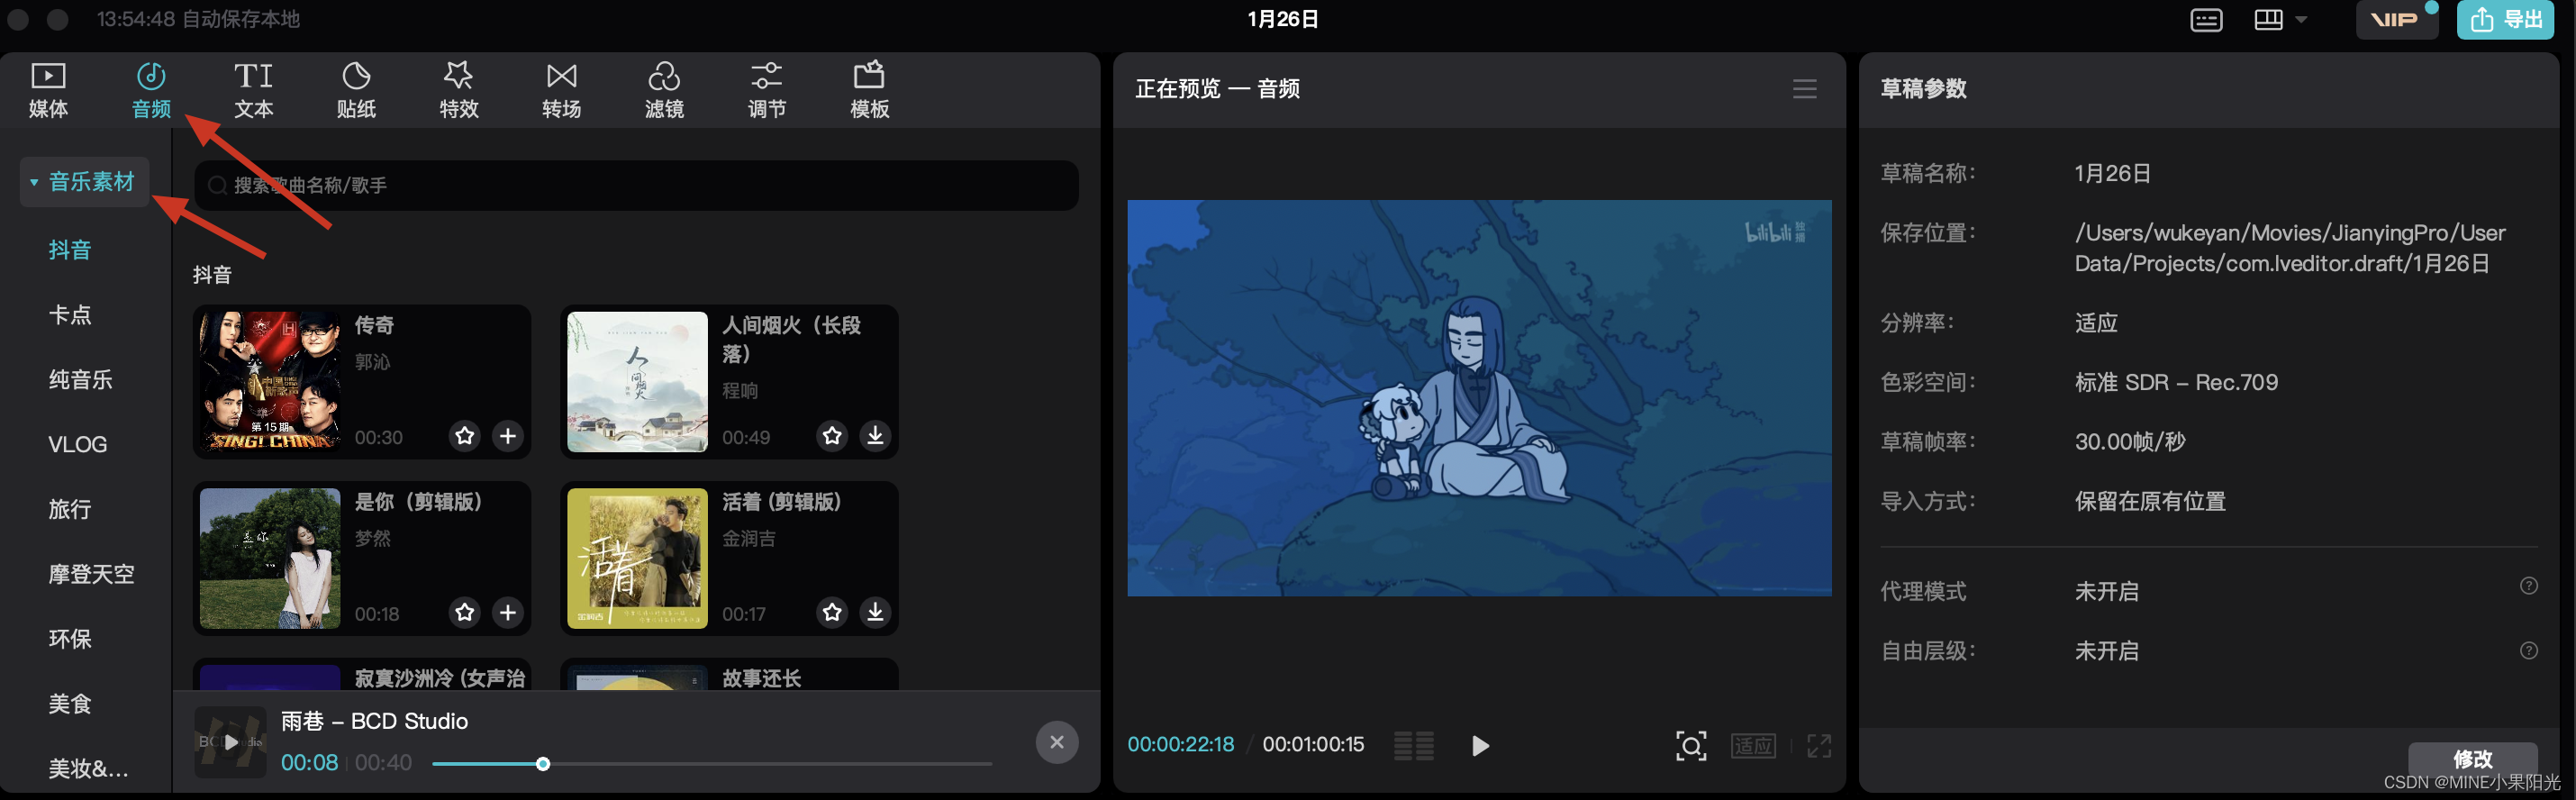Show help for 代理模式
2576x800 pixels.
[2528, 586]
